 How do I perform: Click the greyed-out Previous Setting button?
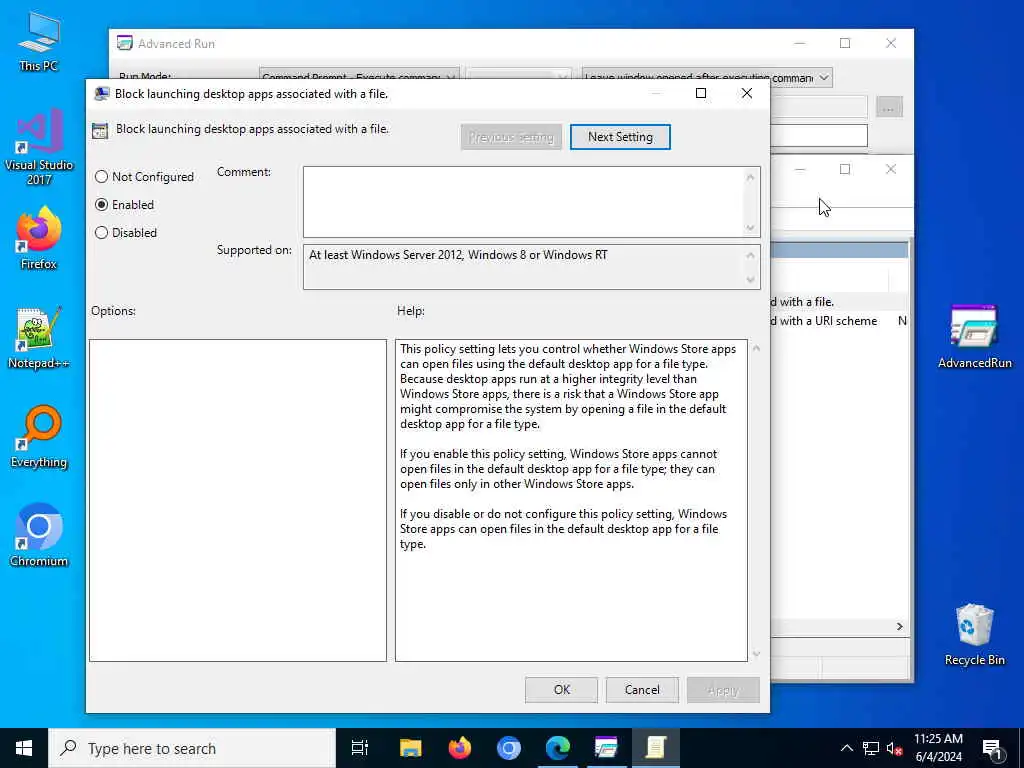pyautogui.click(x=511, y=137)
